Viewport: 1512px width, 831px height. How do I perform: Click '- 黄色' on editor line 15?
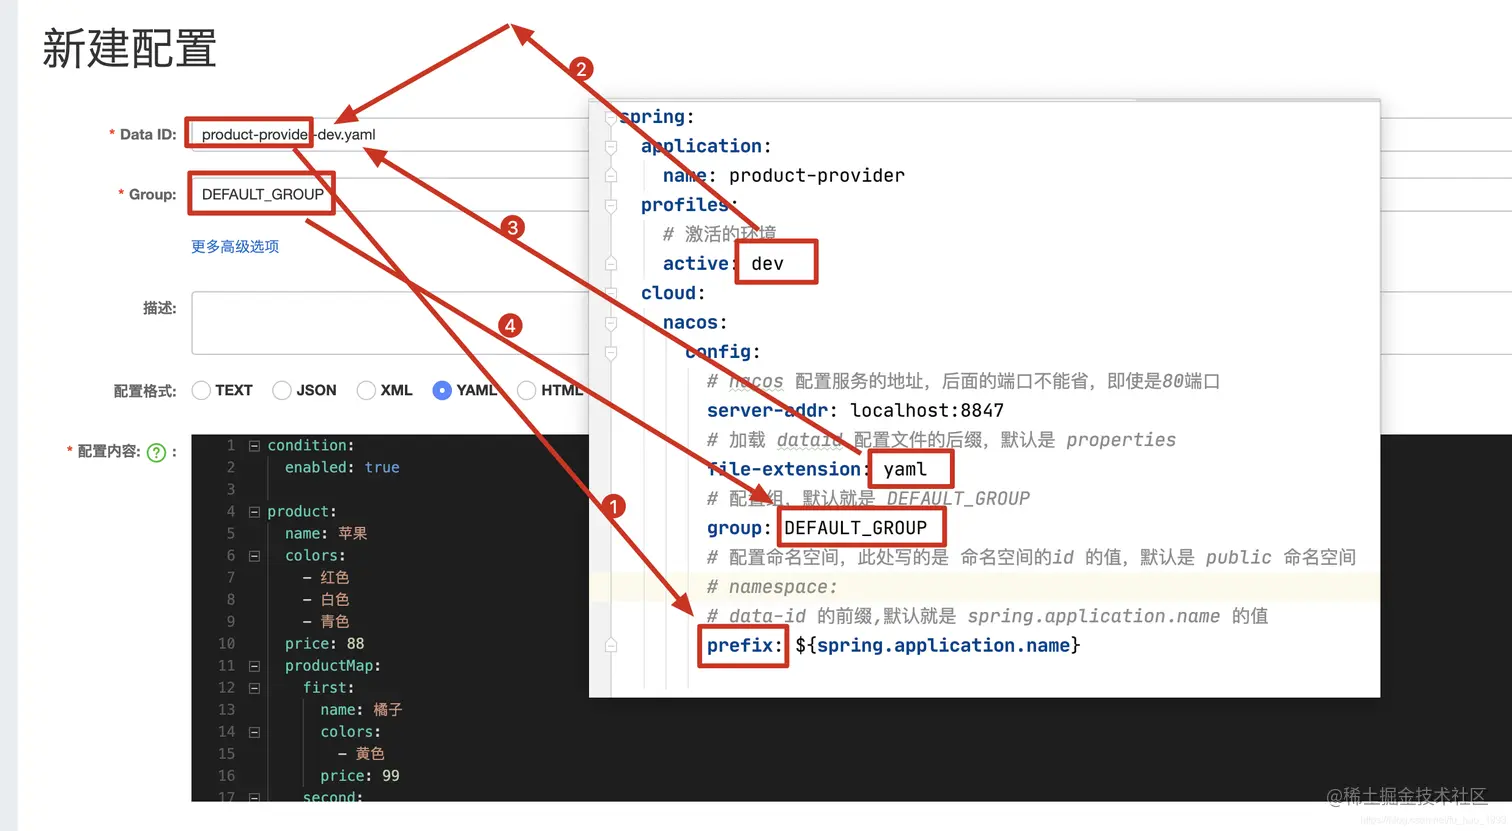[361, 753]
